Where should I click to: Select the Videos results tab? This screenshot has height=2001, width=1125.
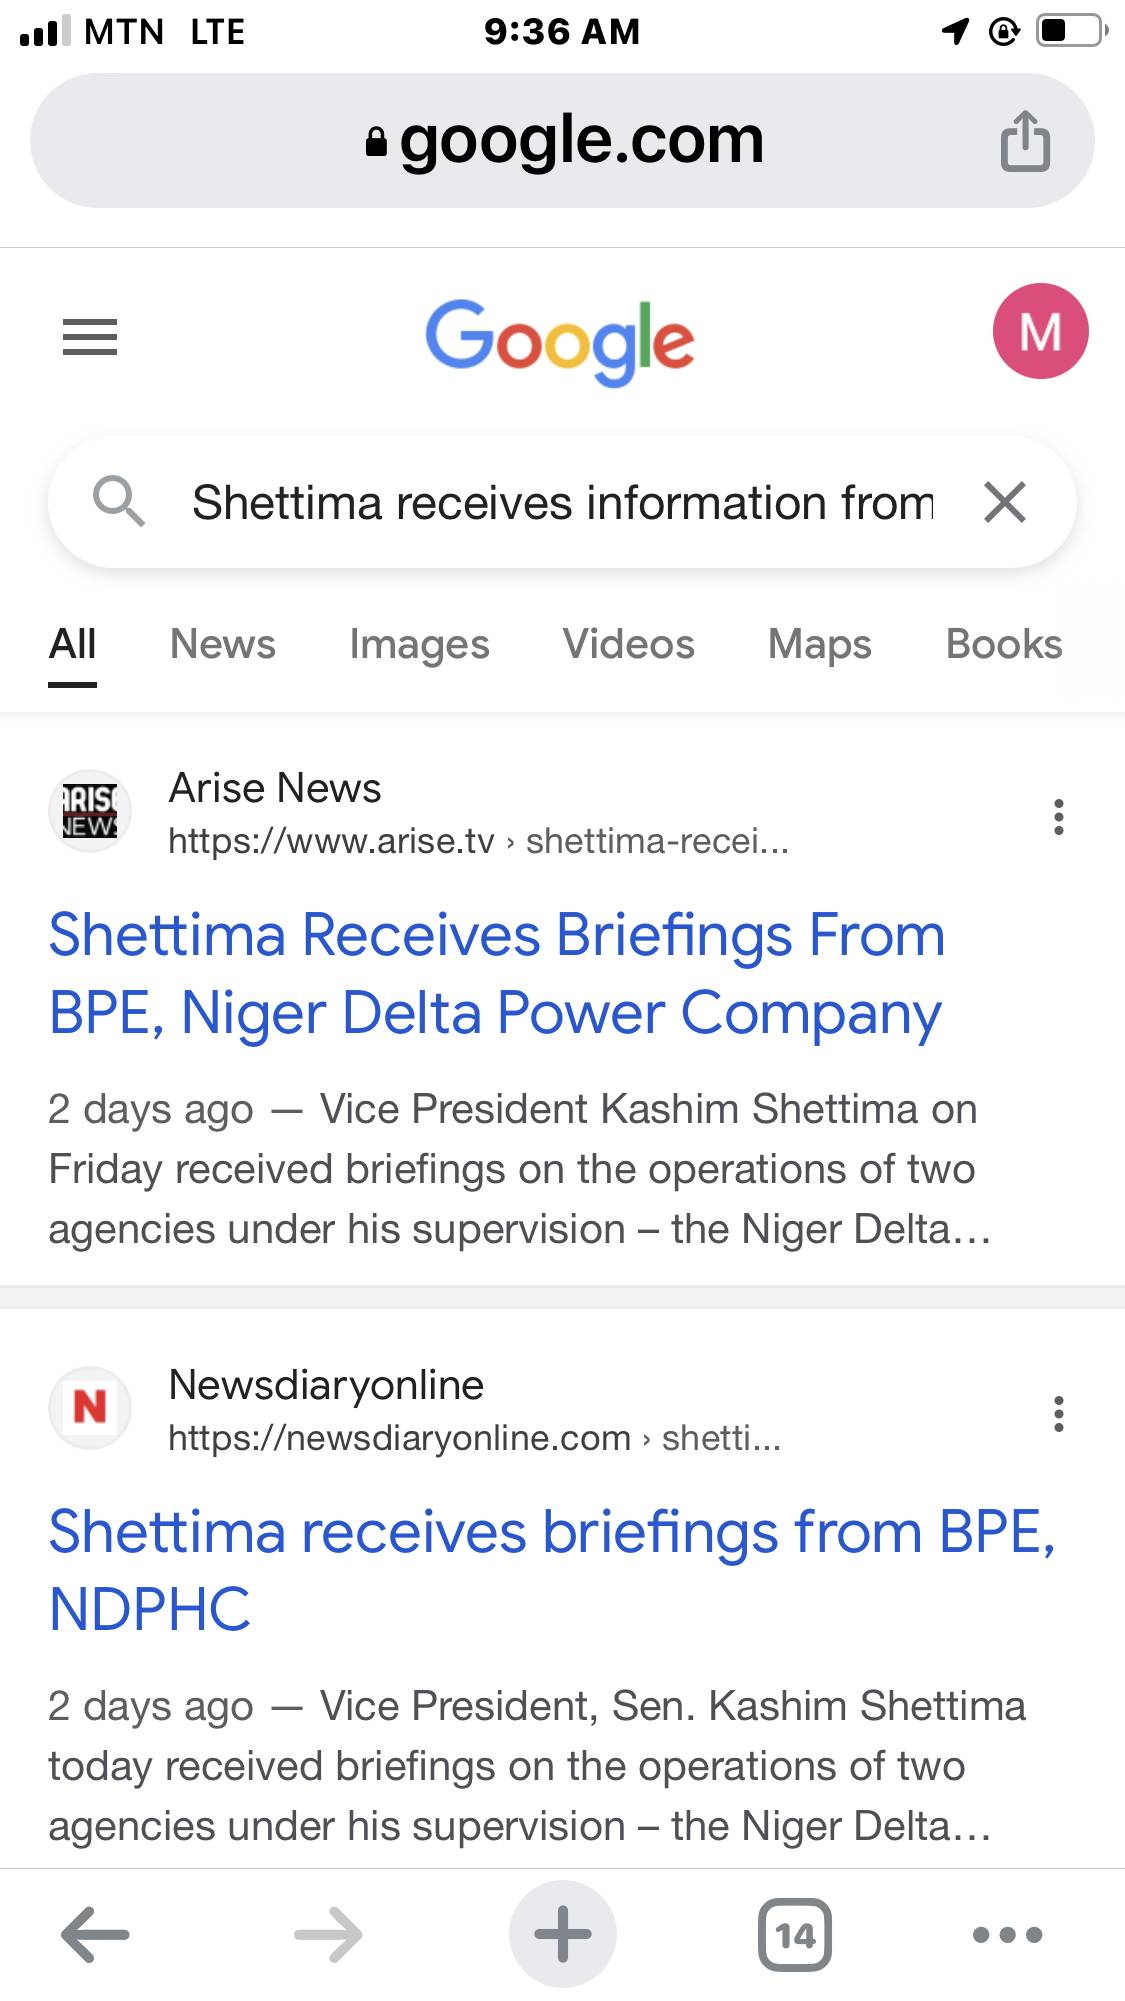coord(628,645)
